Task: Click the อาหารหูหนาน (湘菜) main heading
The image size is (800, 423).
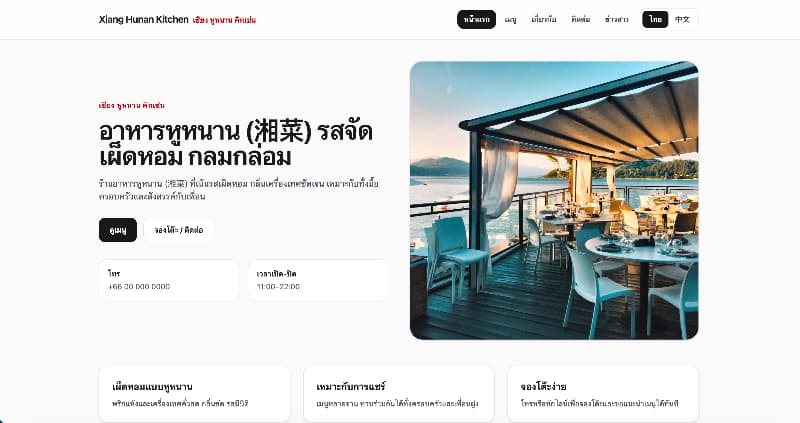Action: (x=236, y=144)
